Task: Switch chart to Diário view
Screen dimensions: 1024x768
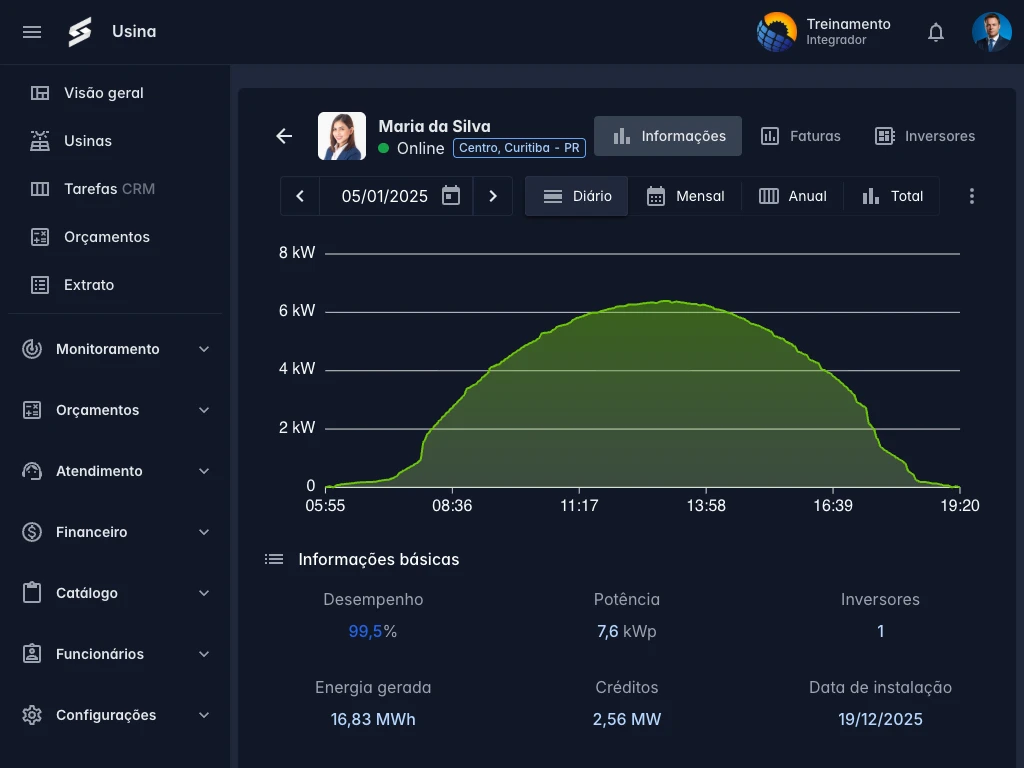Action: pyautogui.click(x=577, y=196)
